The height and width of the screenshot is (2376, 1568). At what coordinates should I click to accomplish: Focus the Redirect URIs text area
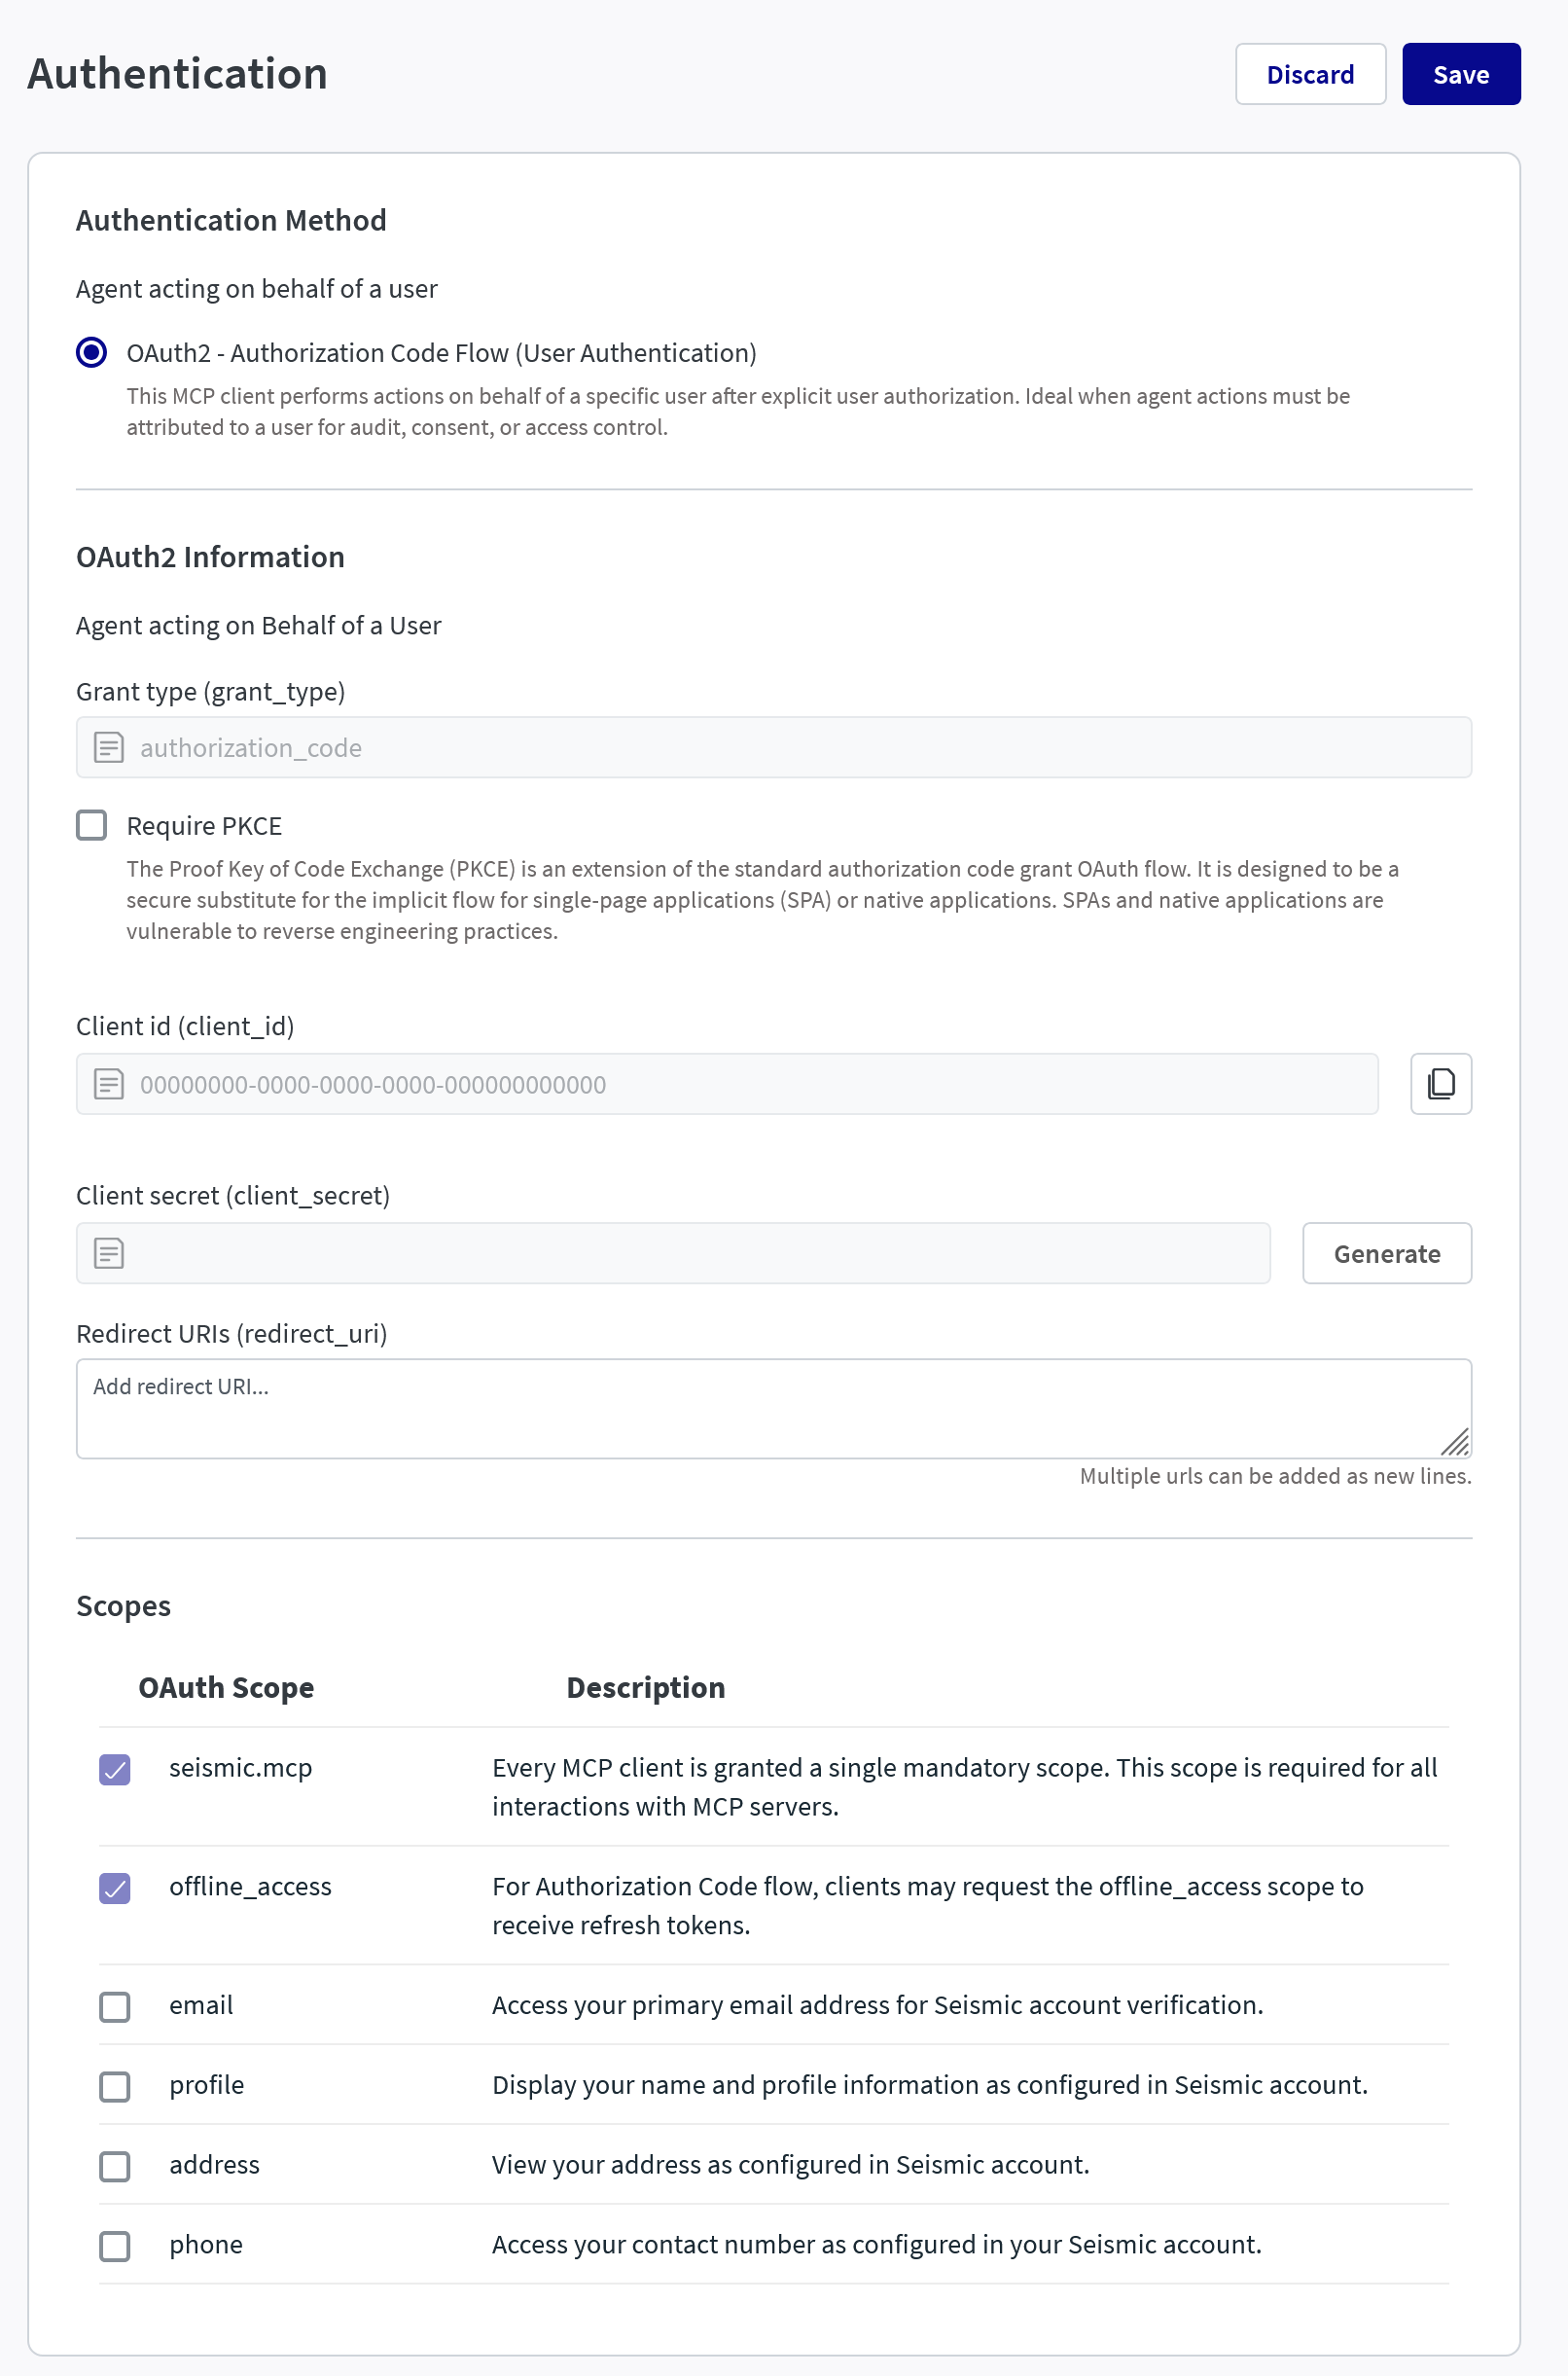tap(760, 1407)
